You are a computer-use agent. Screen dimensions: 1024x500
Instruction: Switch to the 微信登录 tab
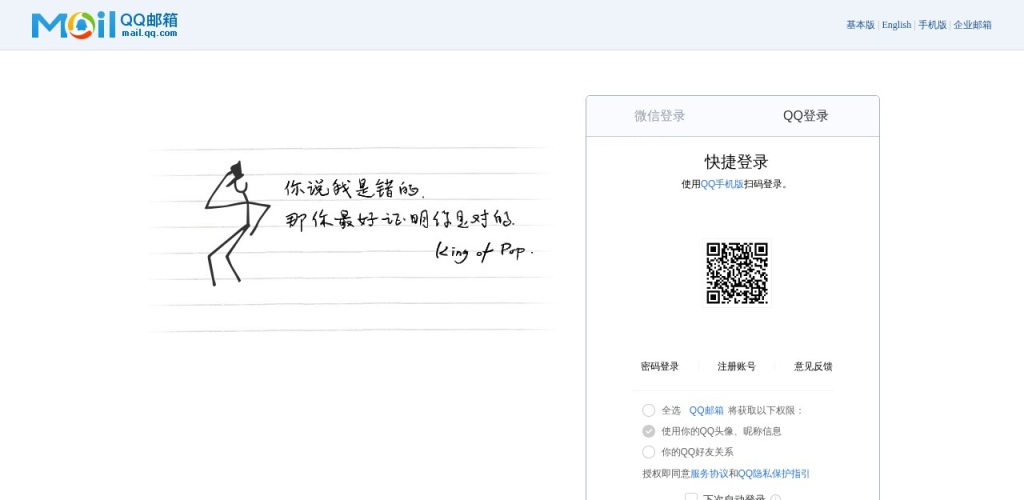coord(659,116)
